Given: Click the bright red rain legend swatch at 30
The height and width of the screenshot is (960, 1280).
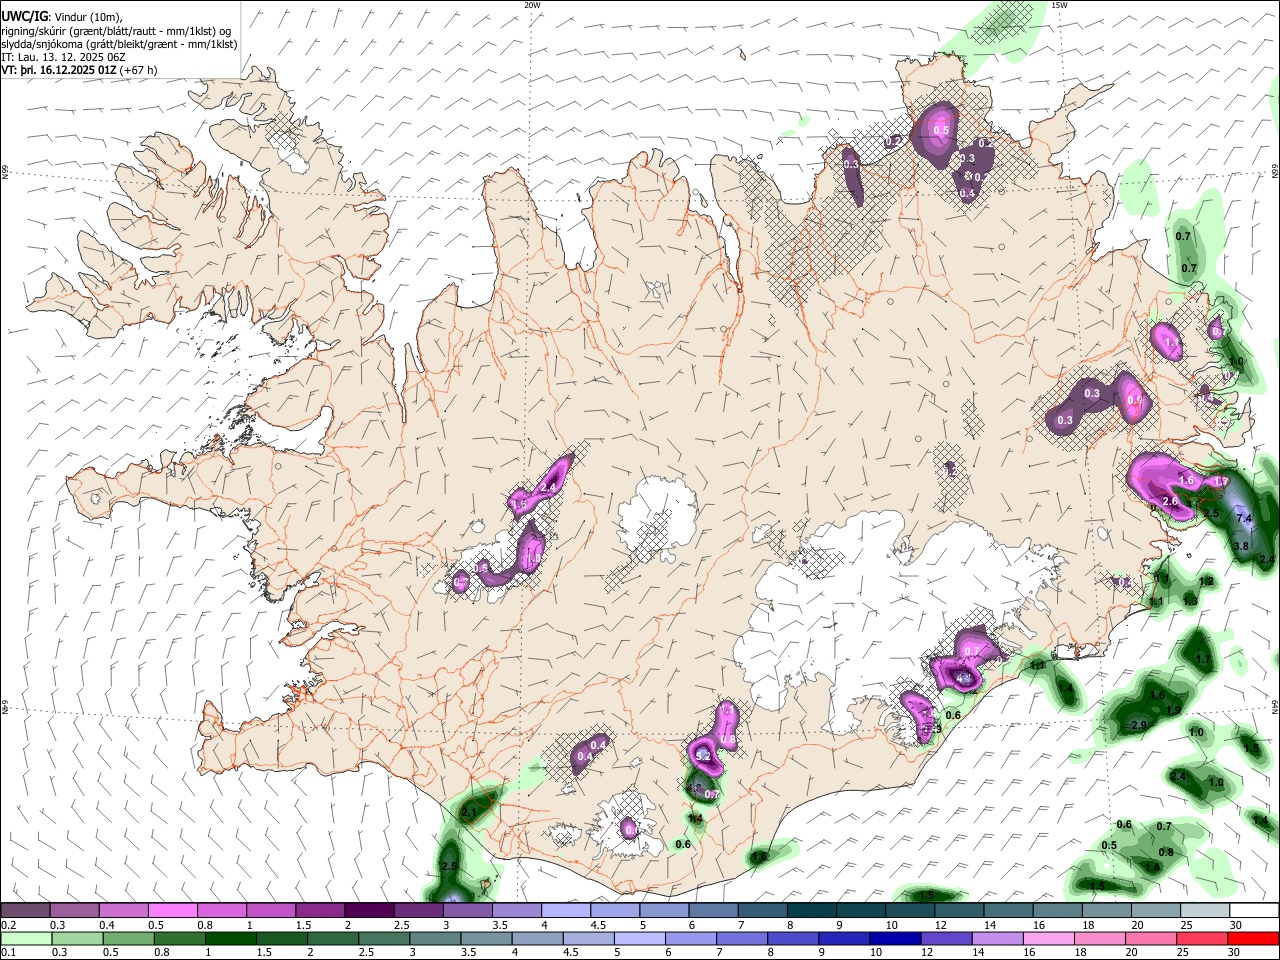Looking at the screenshot, I should click(1252, 938).
